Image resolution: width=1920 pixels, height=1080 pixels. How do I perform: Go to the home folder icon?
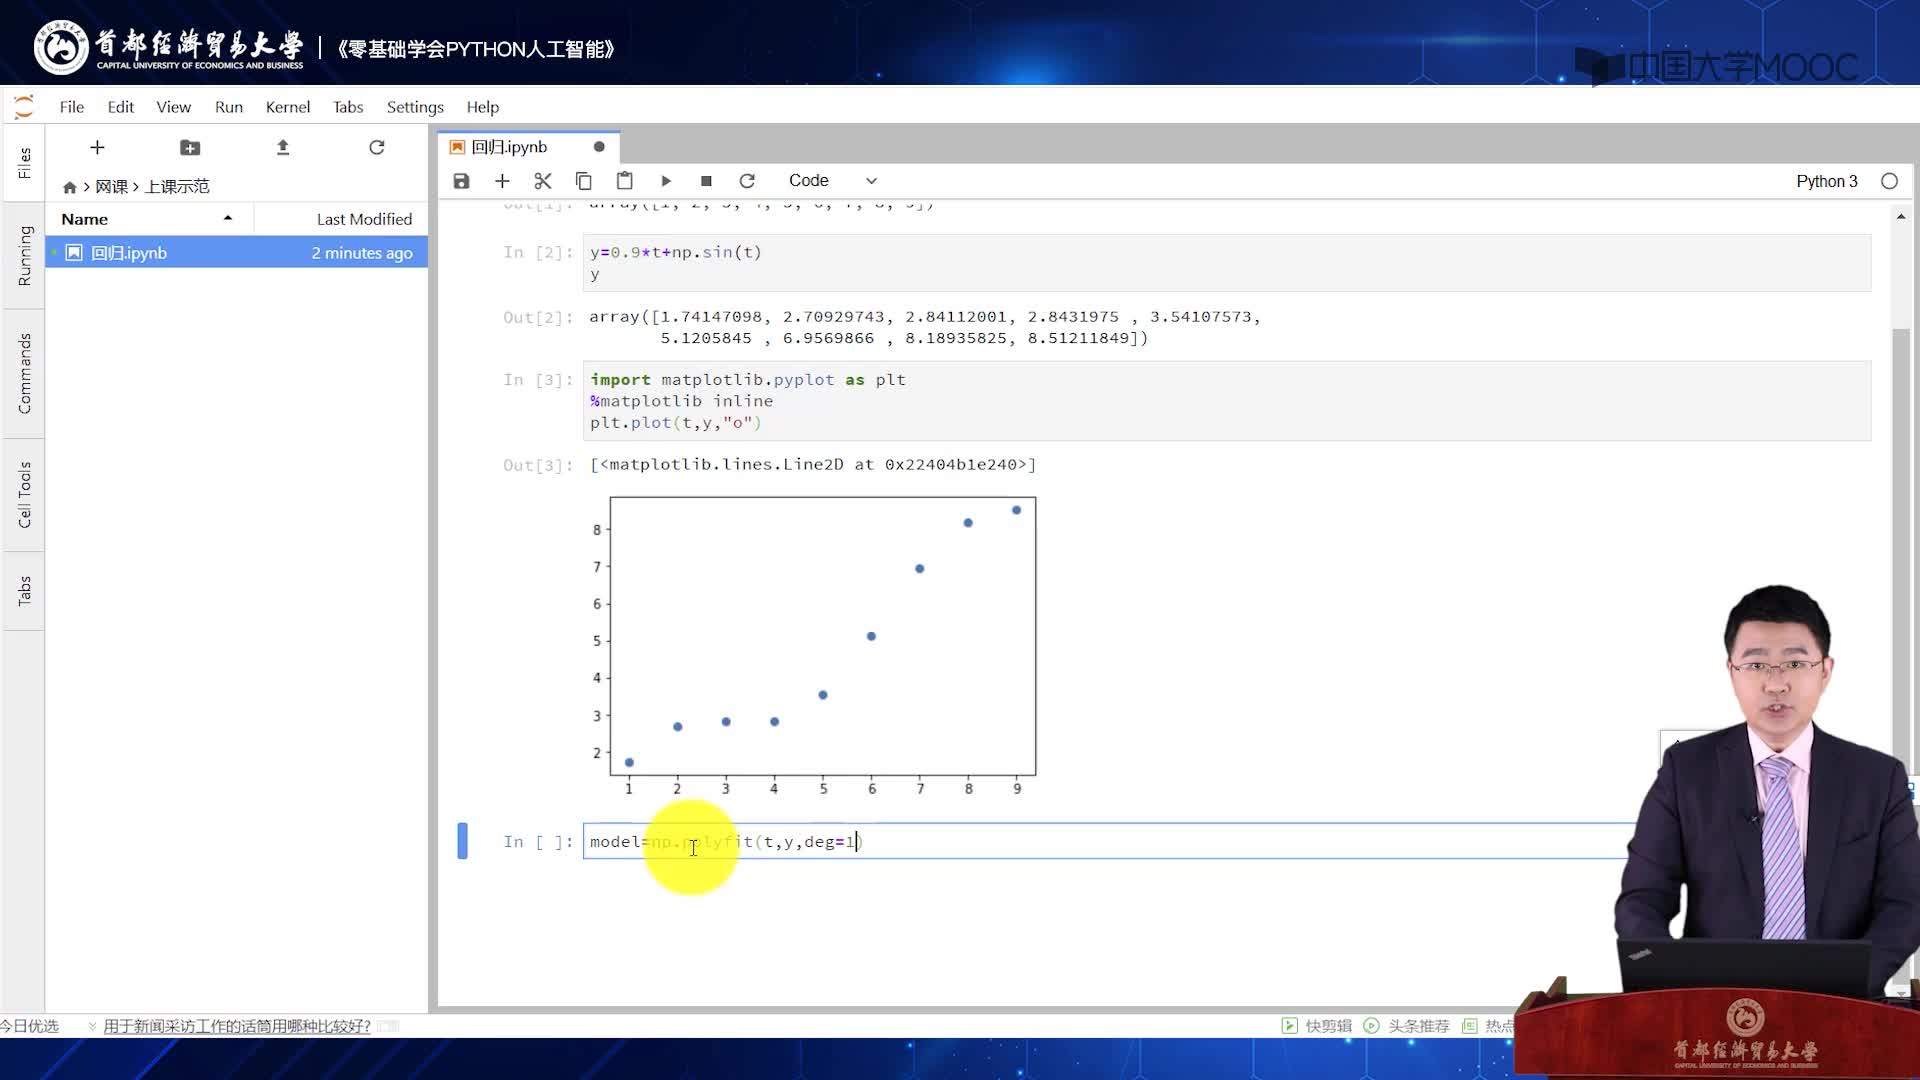(x=70, y=187)
